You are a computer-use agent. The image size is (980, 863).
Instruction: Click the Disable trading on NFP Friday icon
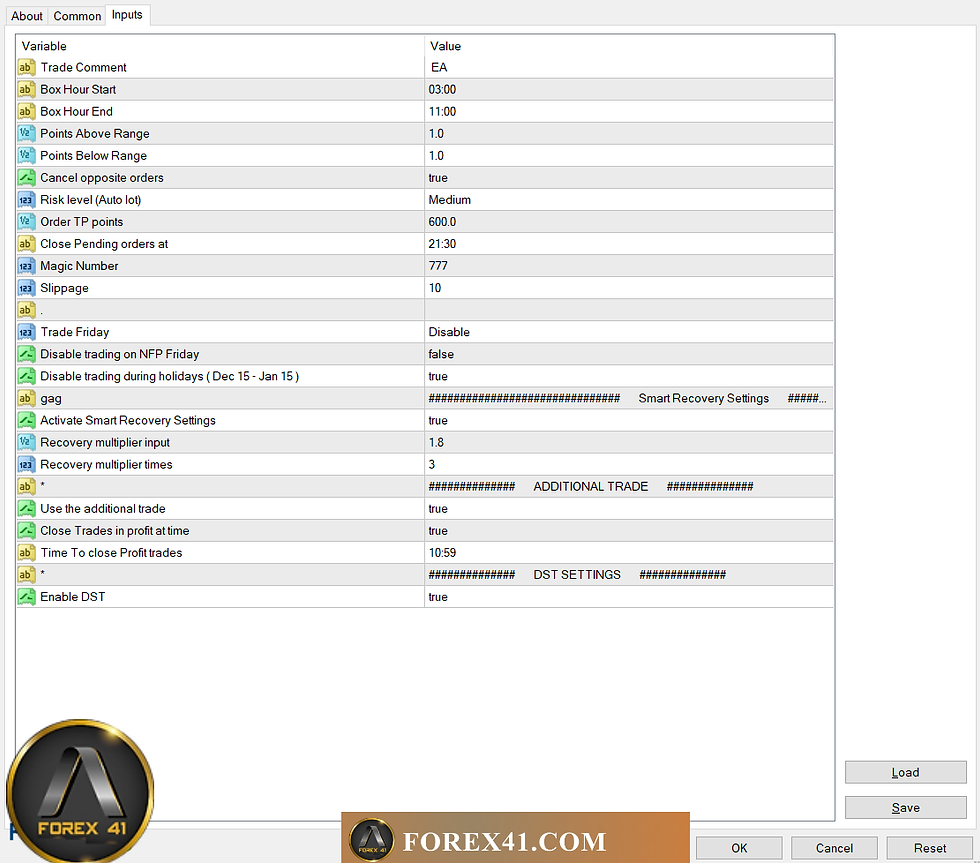(26, 354)
